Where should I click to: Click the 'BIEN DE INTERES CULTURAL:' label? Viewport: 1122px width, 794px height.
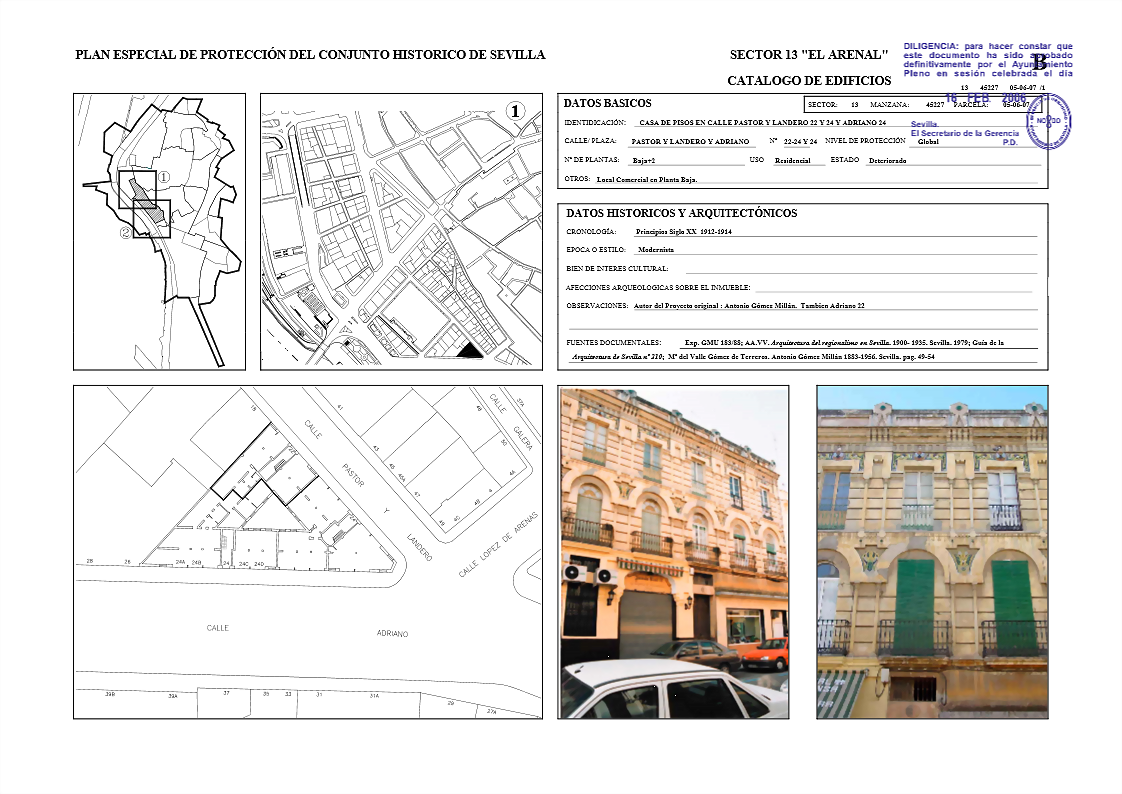[617, 268]
